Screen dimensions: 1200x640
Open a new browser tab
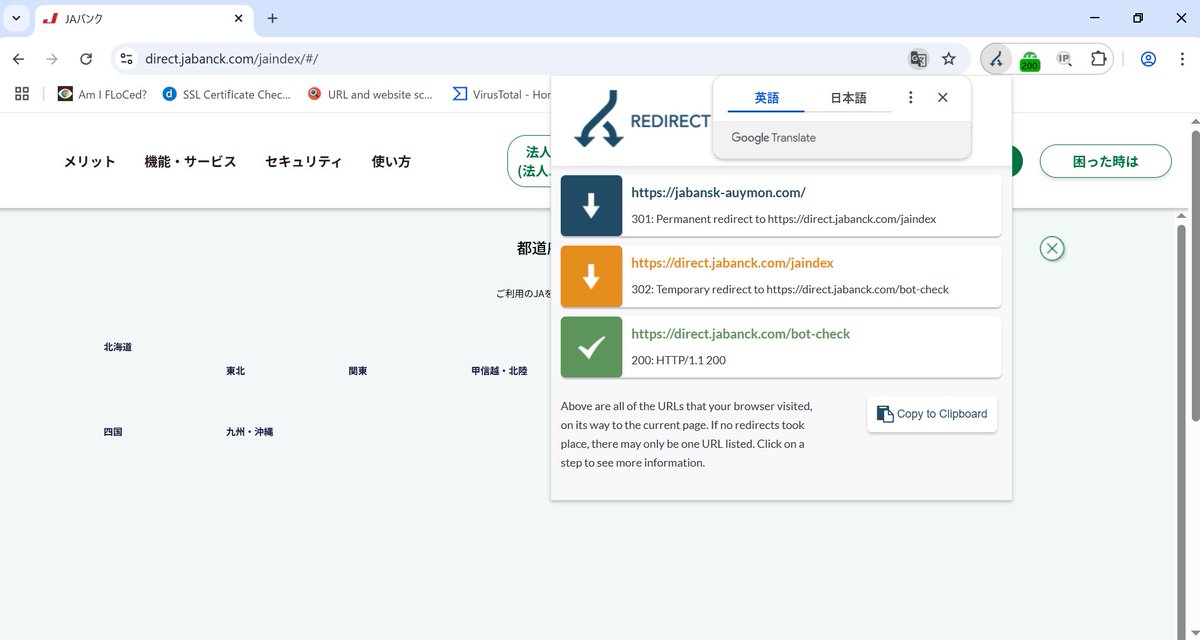[x=272, y=18]
